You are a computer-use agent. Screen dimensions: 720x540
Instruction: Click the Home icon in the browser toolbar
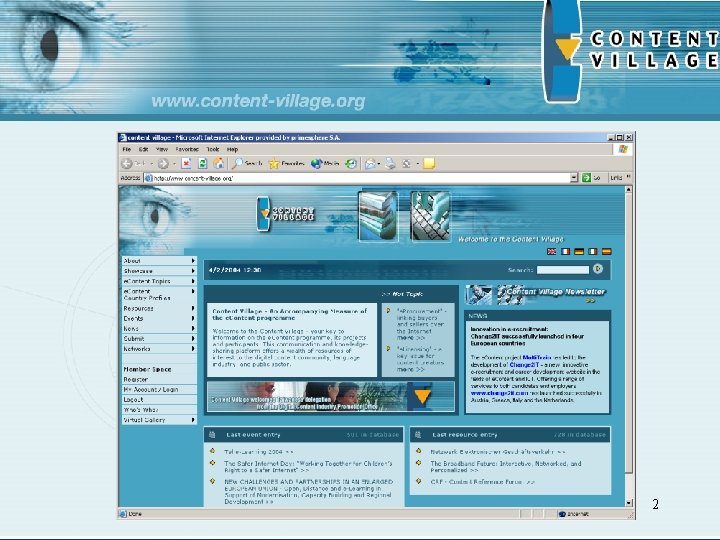219,163
